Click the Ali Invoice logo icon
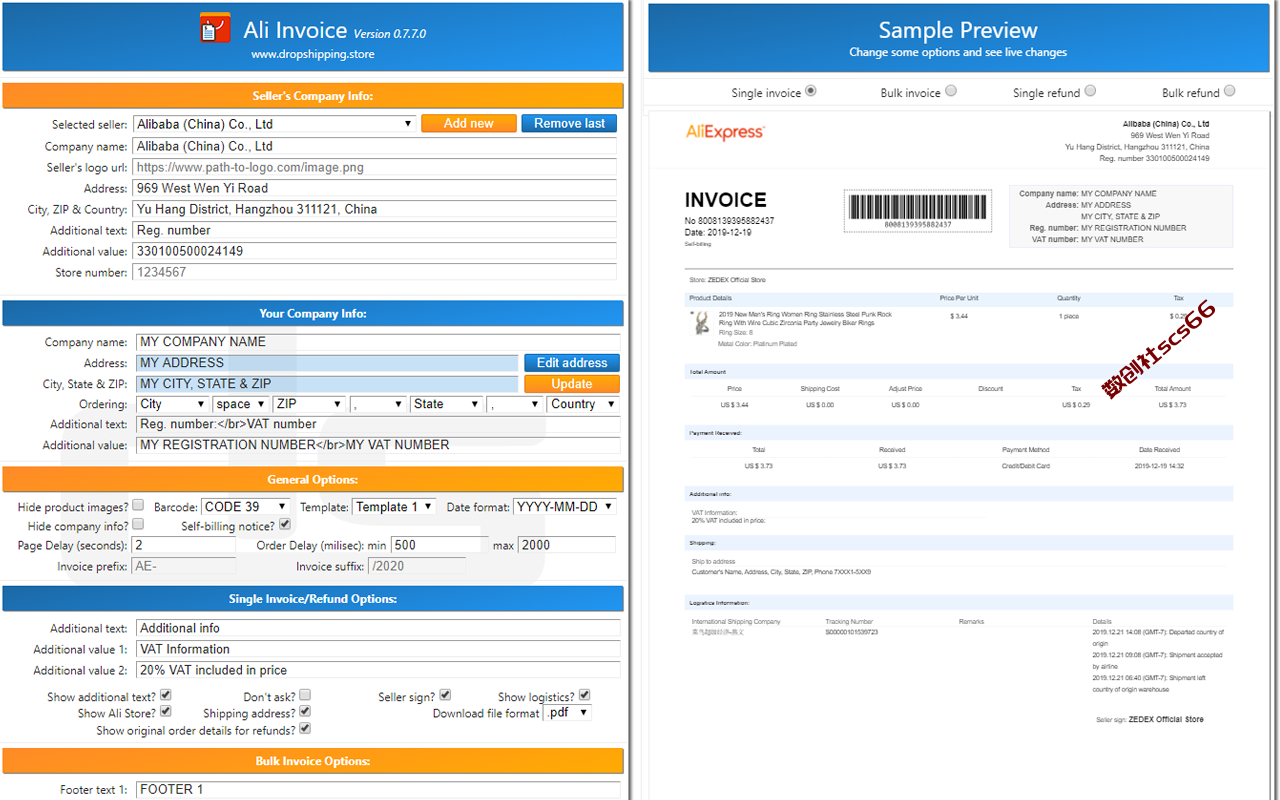 pyautogui.click(x=215, y=28)
